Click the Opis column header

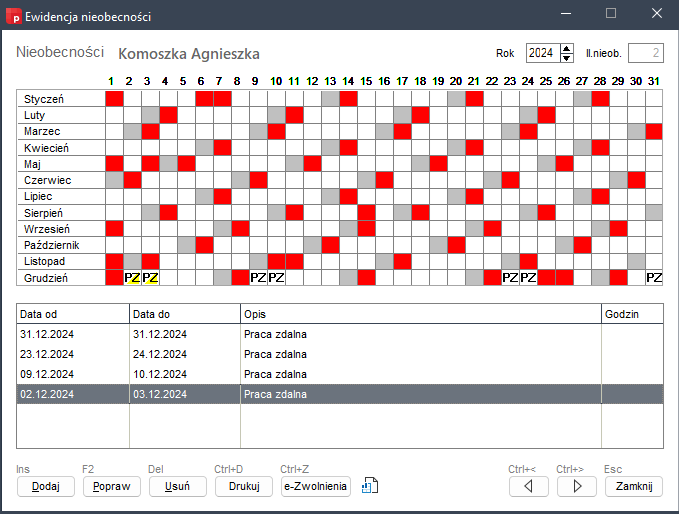(420, 314)
